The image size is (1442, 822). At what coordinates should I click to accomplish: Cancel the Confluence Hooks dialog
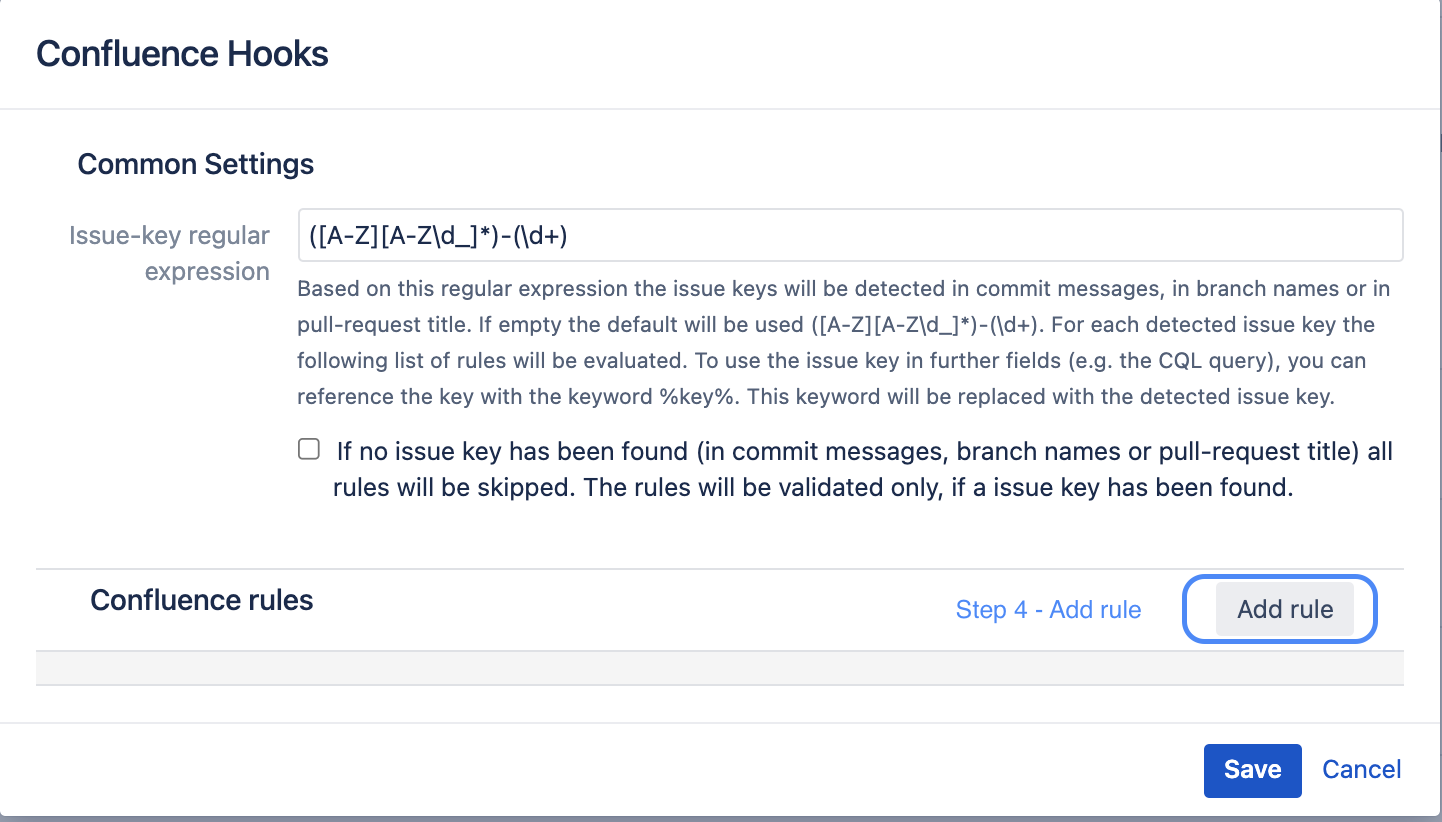(1361, 769)
